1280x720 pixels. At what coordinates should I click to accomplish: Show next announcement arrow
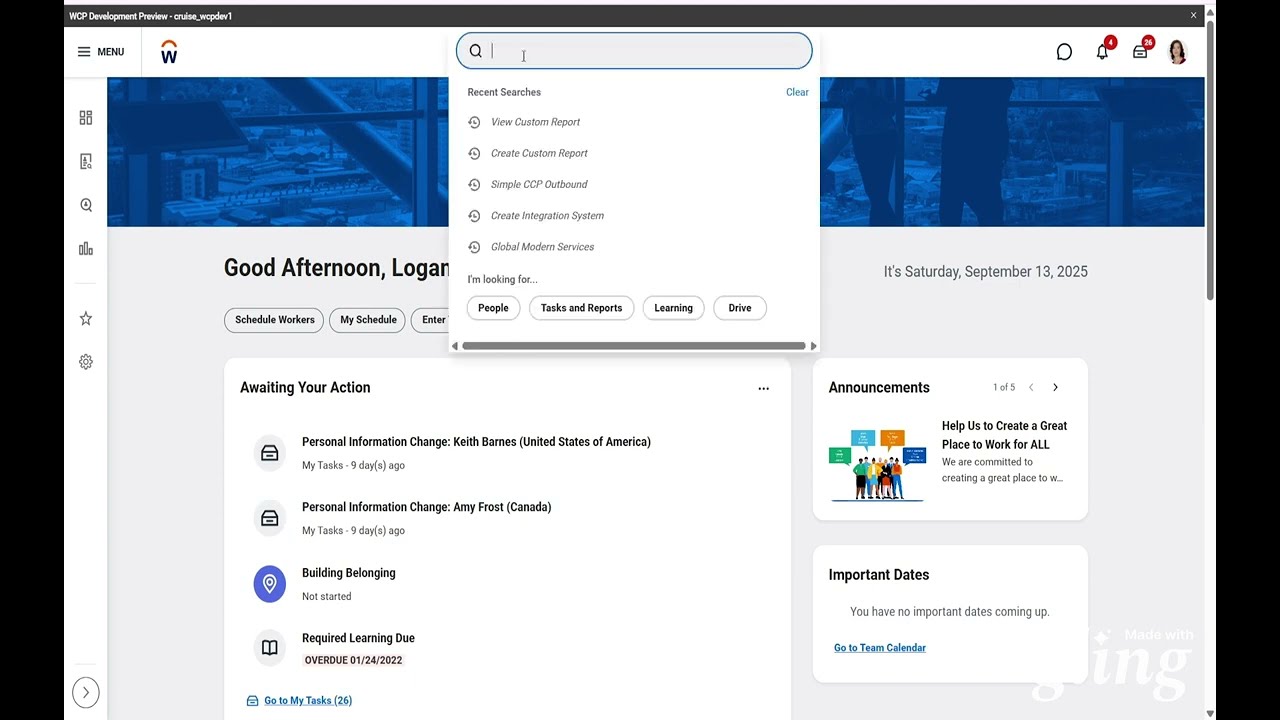click(1055, 387)
